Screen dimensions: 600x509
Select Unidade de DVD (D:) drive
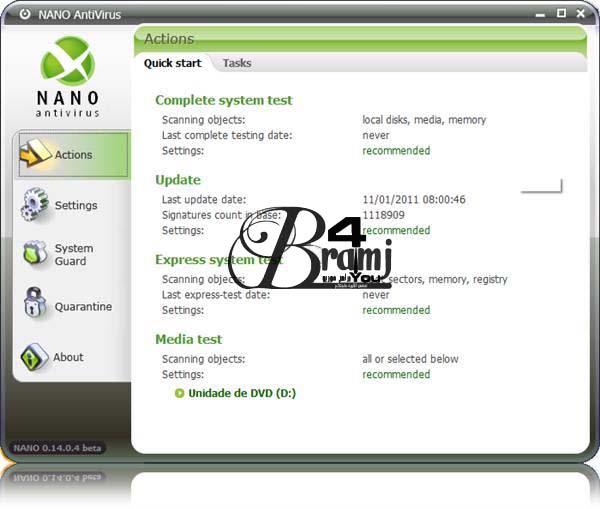[x=242, y=393]
